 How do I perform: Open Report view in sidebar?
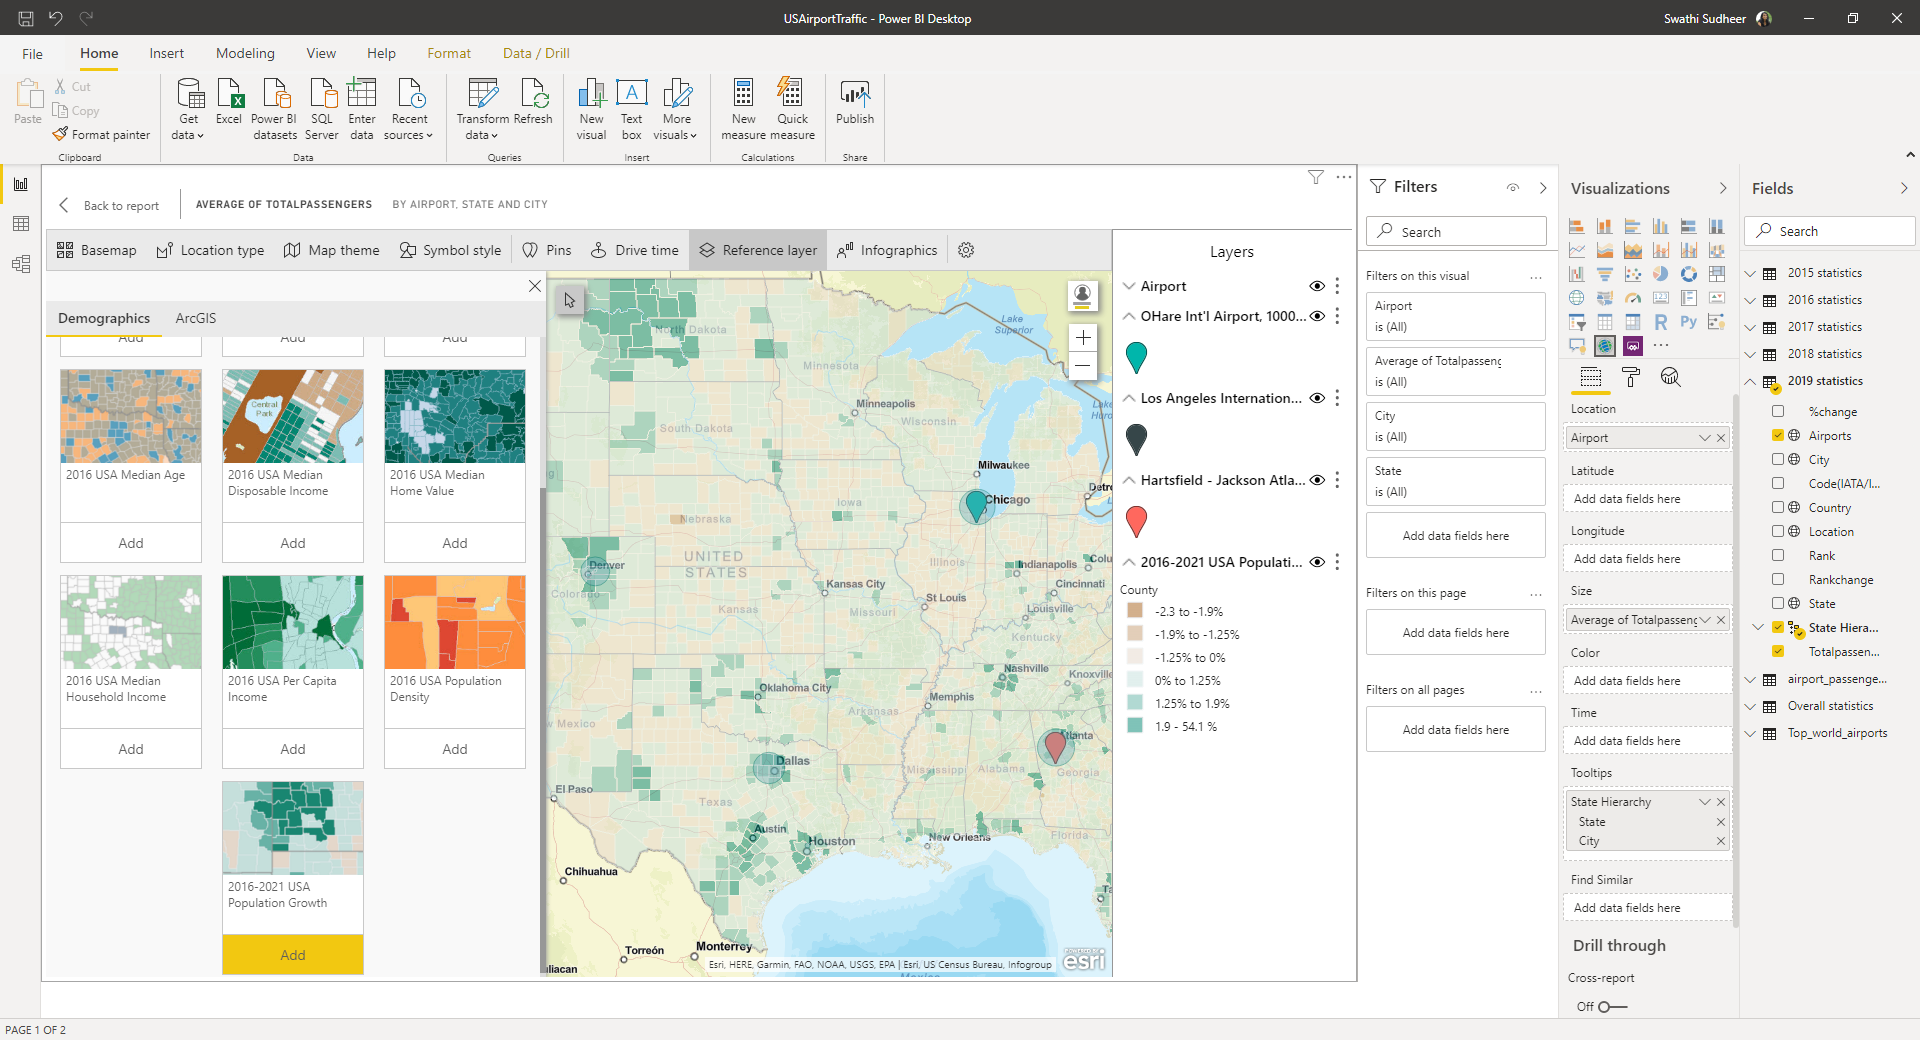(x=21, y=184)
